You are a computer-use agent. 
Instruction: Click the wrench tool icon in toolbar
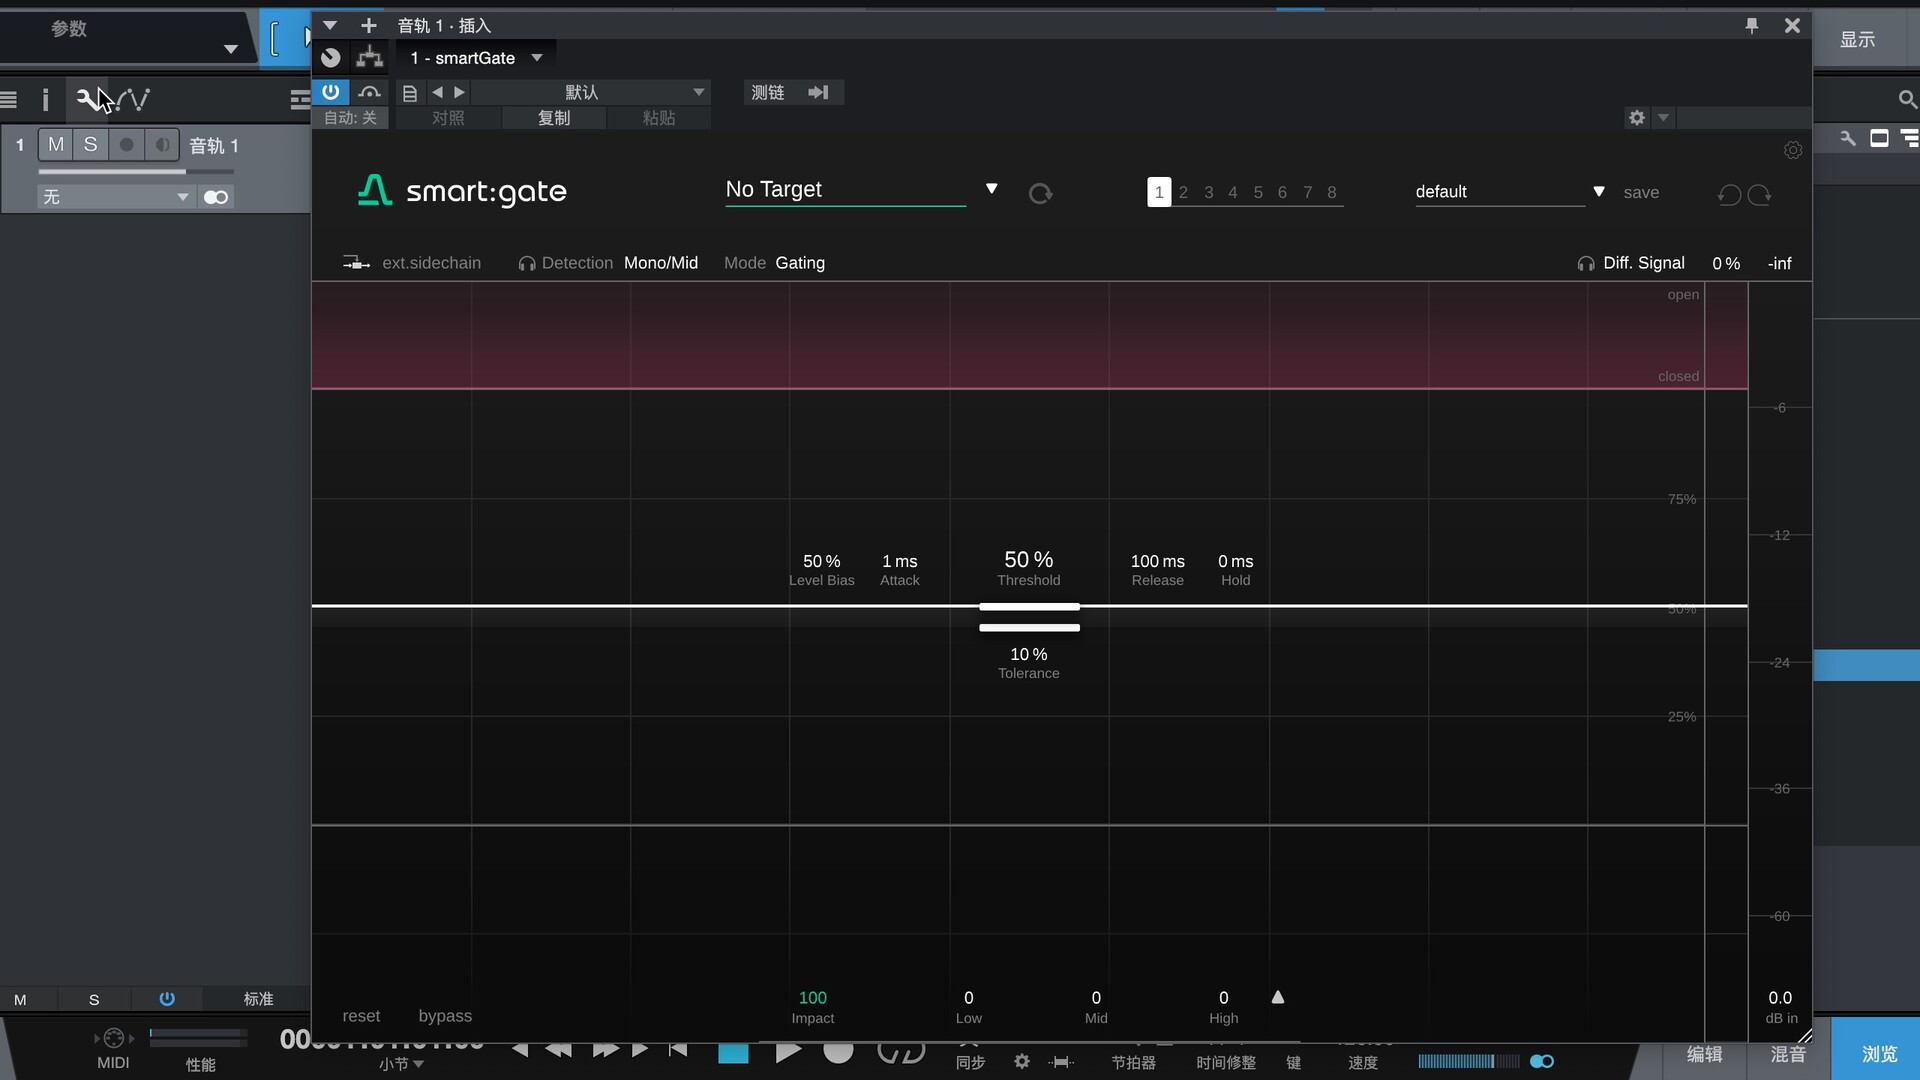click(87, 99)
